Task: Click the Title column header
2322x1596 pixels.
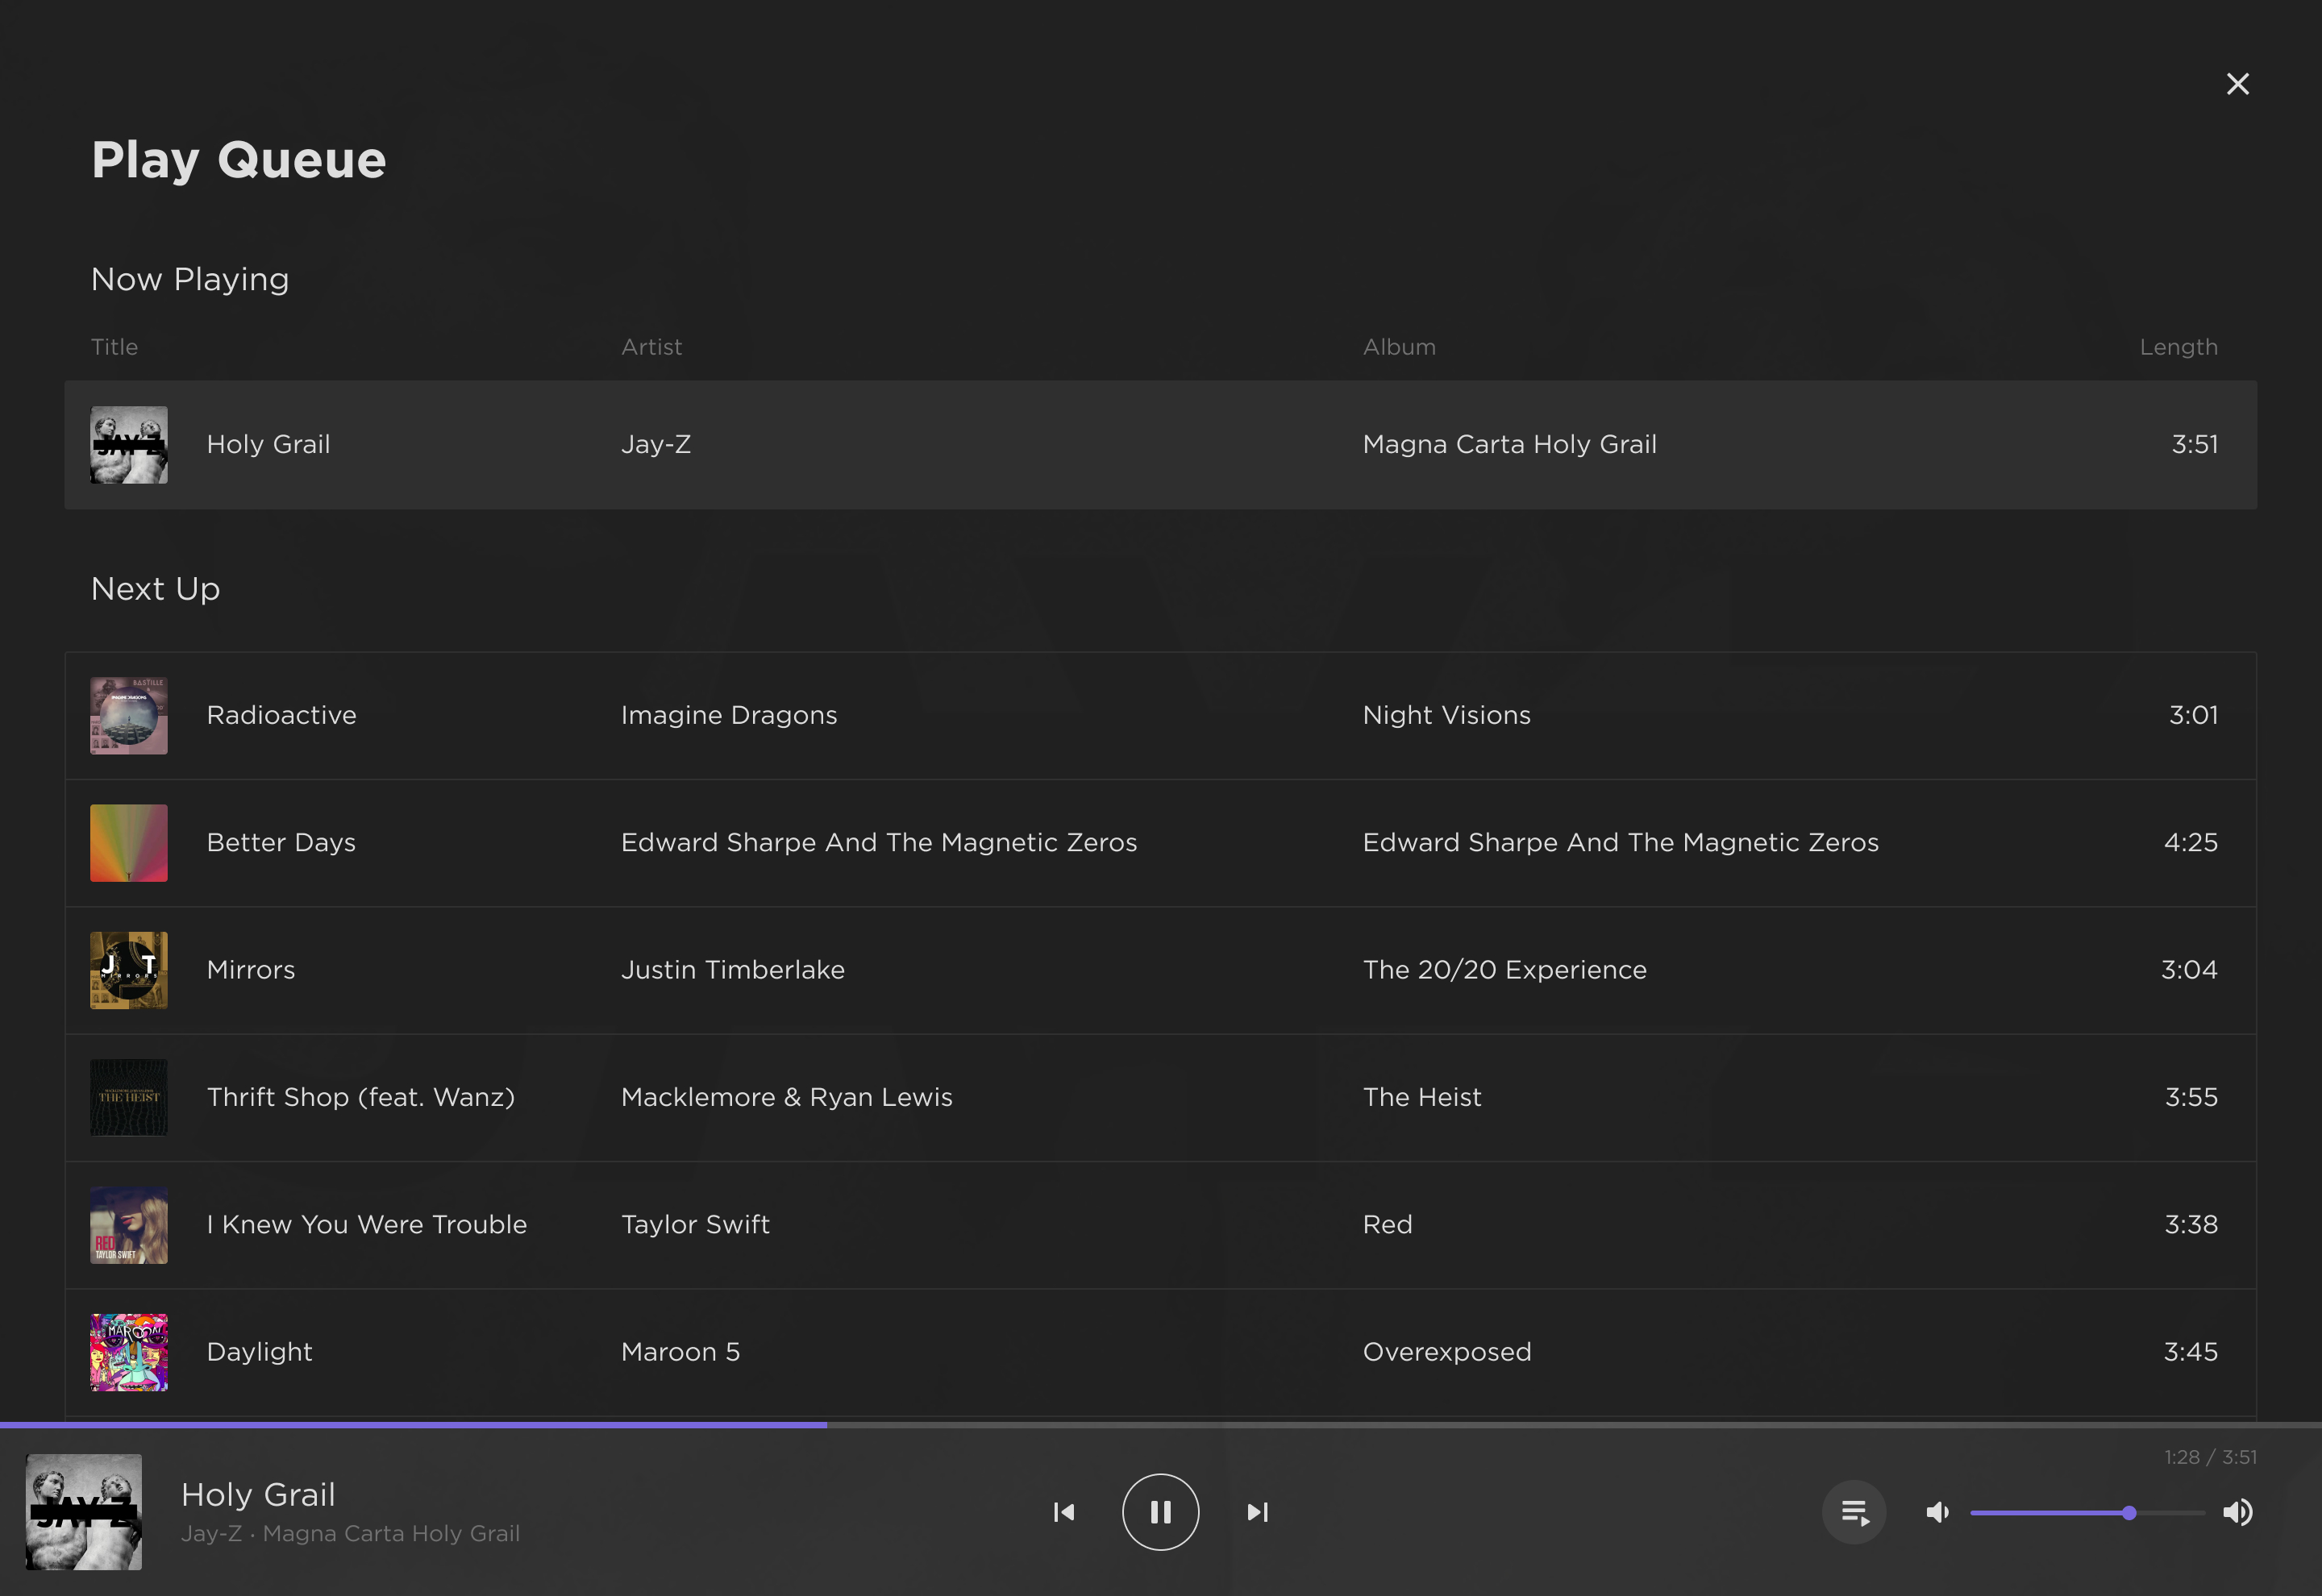Action: tap(115, 347)
